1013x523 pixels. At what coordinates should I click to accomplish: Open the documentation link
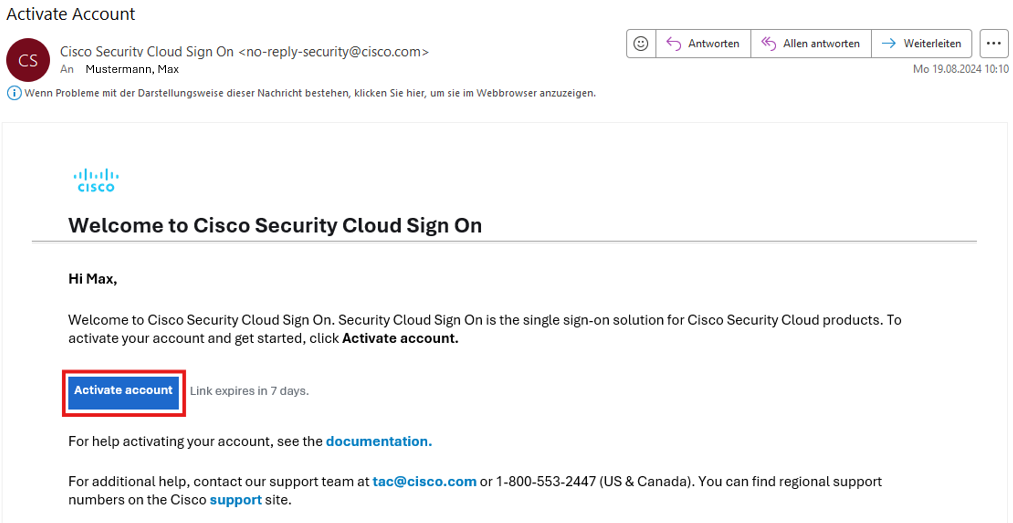tap(378, 441)
